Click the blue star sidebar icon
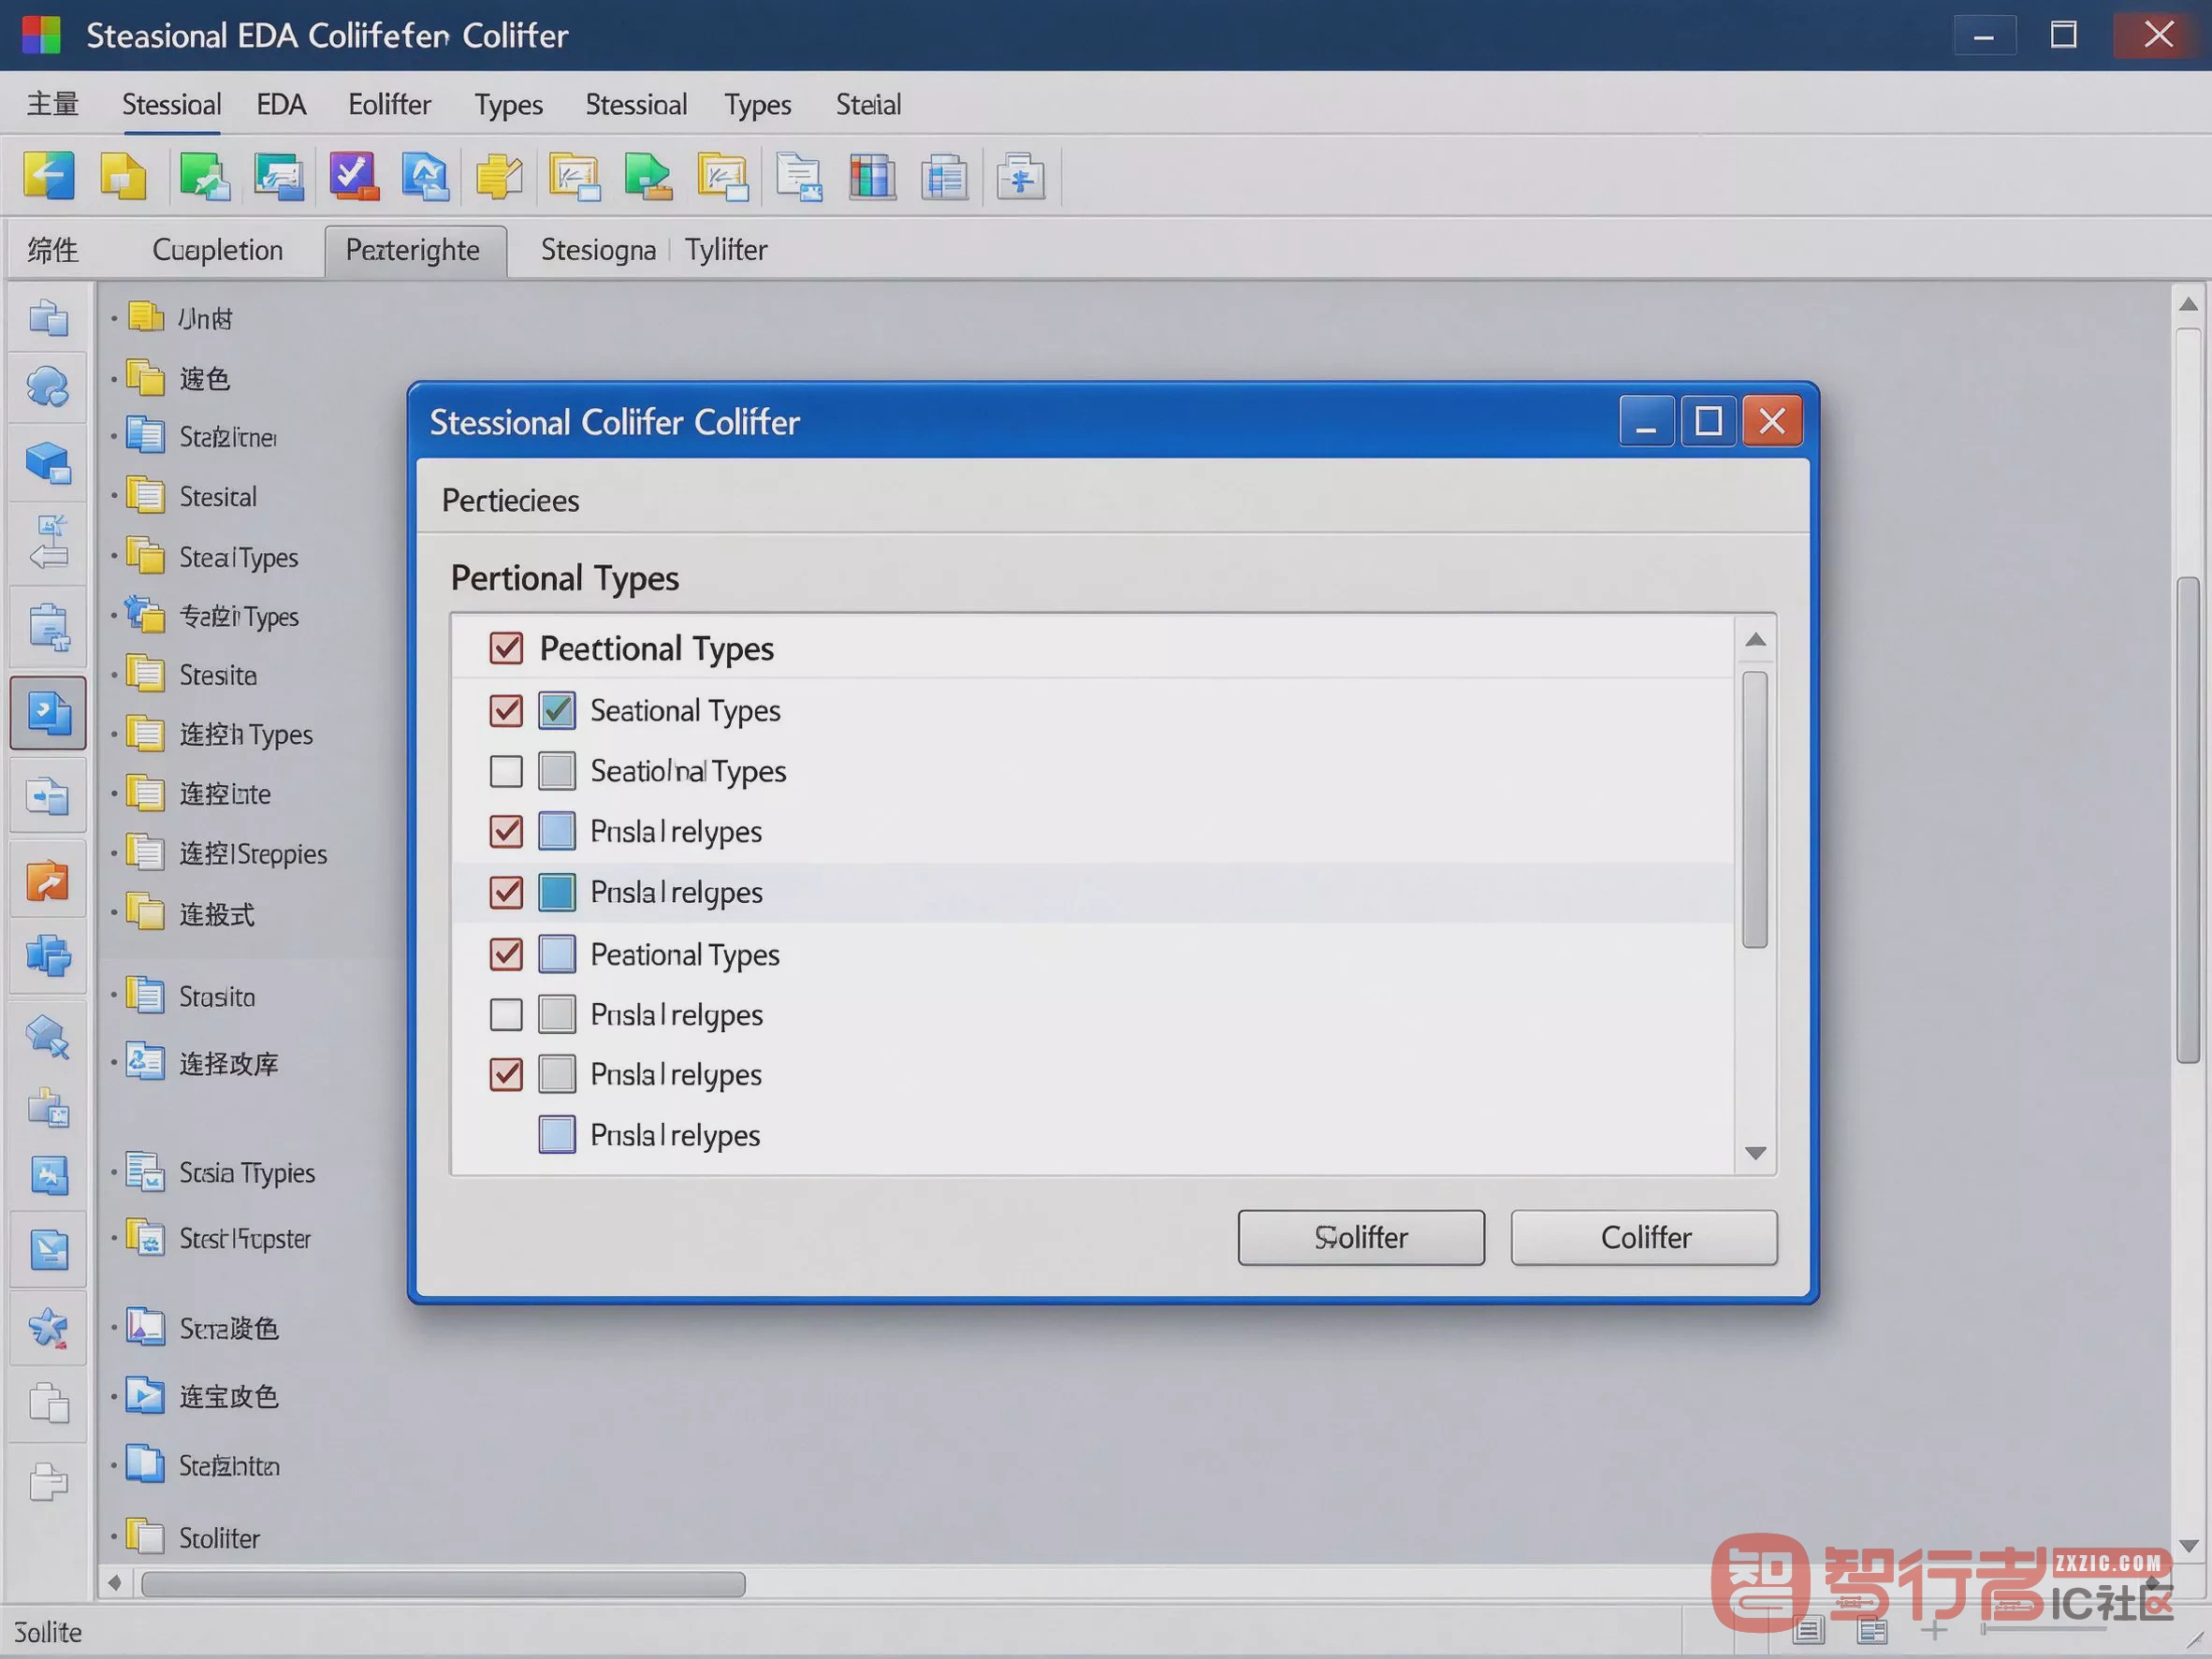 pos(48,1328)
